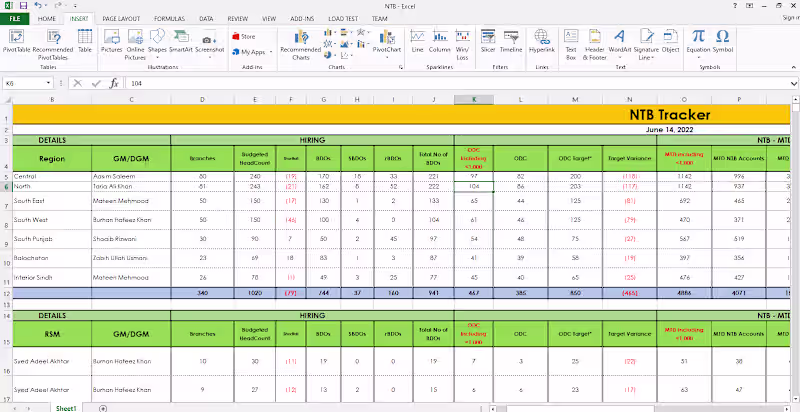Insert a SmartArt graphic

[x=181, y=42]
